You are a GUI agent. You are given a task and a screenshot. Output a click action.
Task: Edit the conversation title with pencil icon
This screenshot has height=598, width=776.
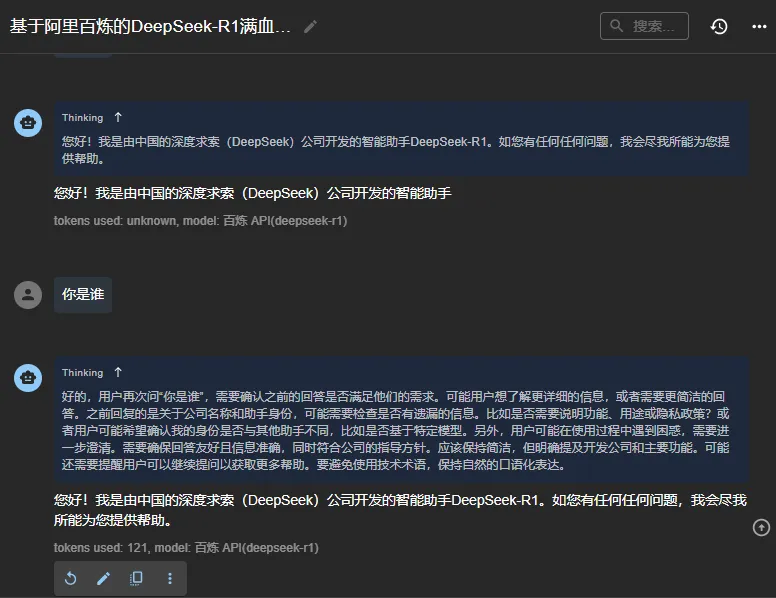tap(310, 26)
